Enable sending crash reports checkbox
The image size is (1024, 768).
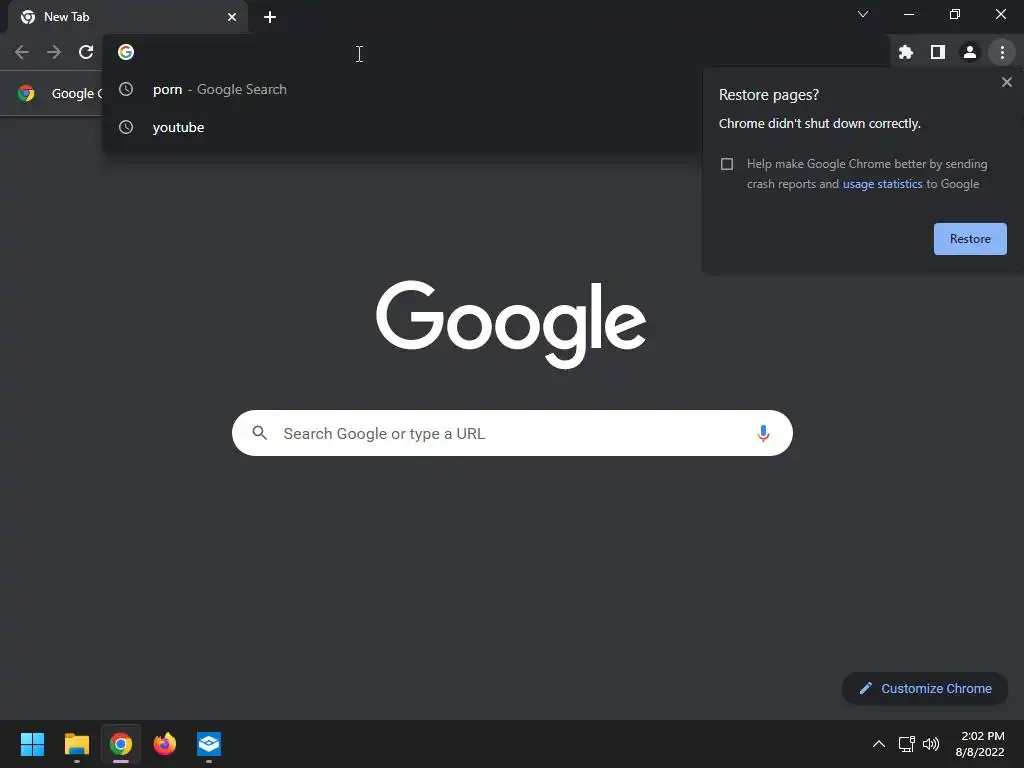click(727, 164)
